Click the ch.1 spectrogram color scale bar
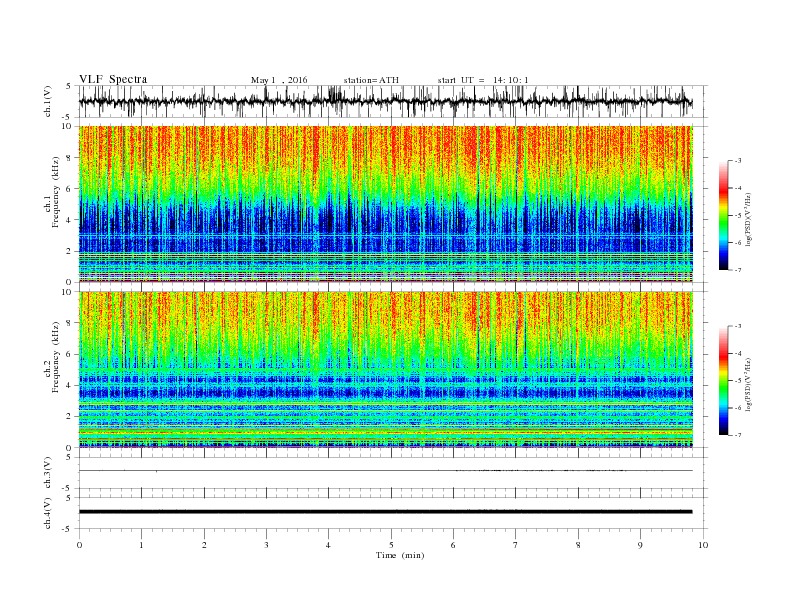 (723, 215)
